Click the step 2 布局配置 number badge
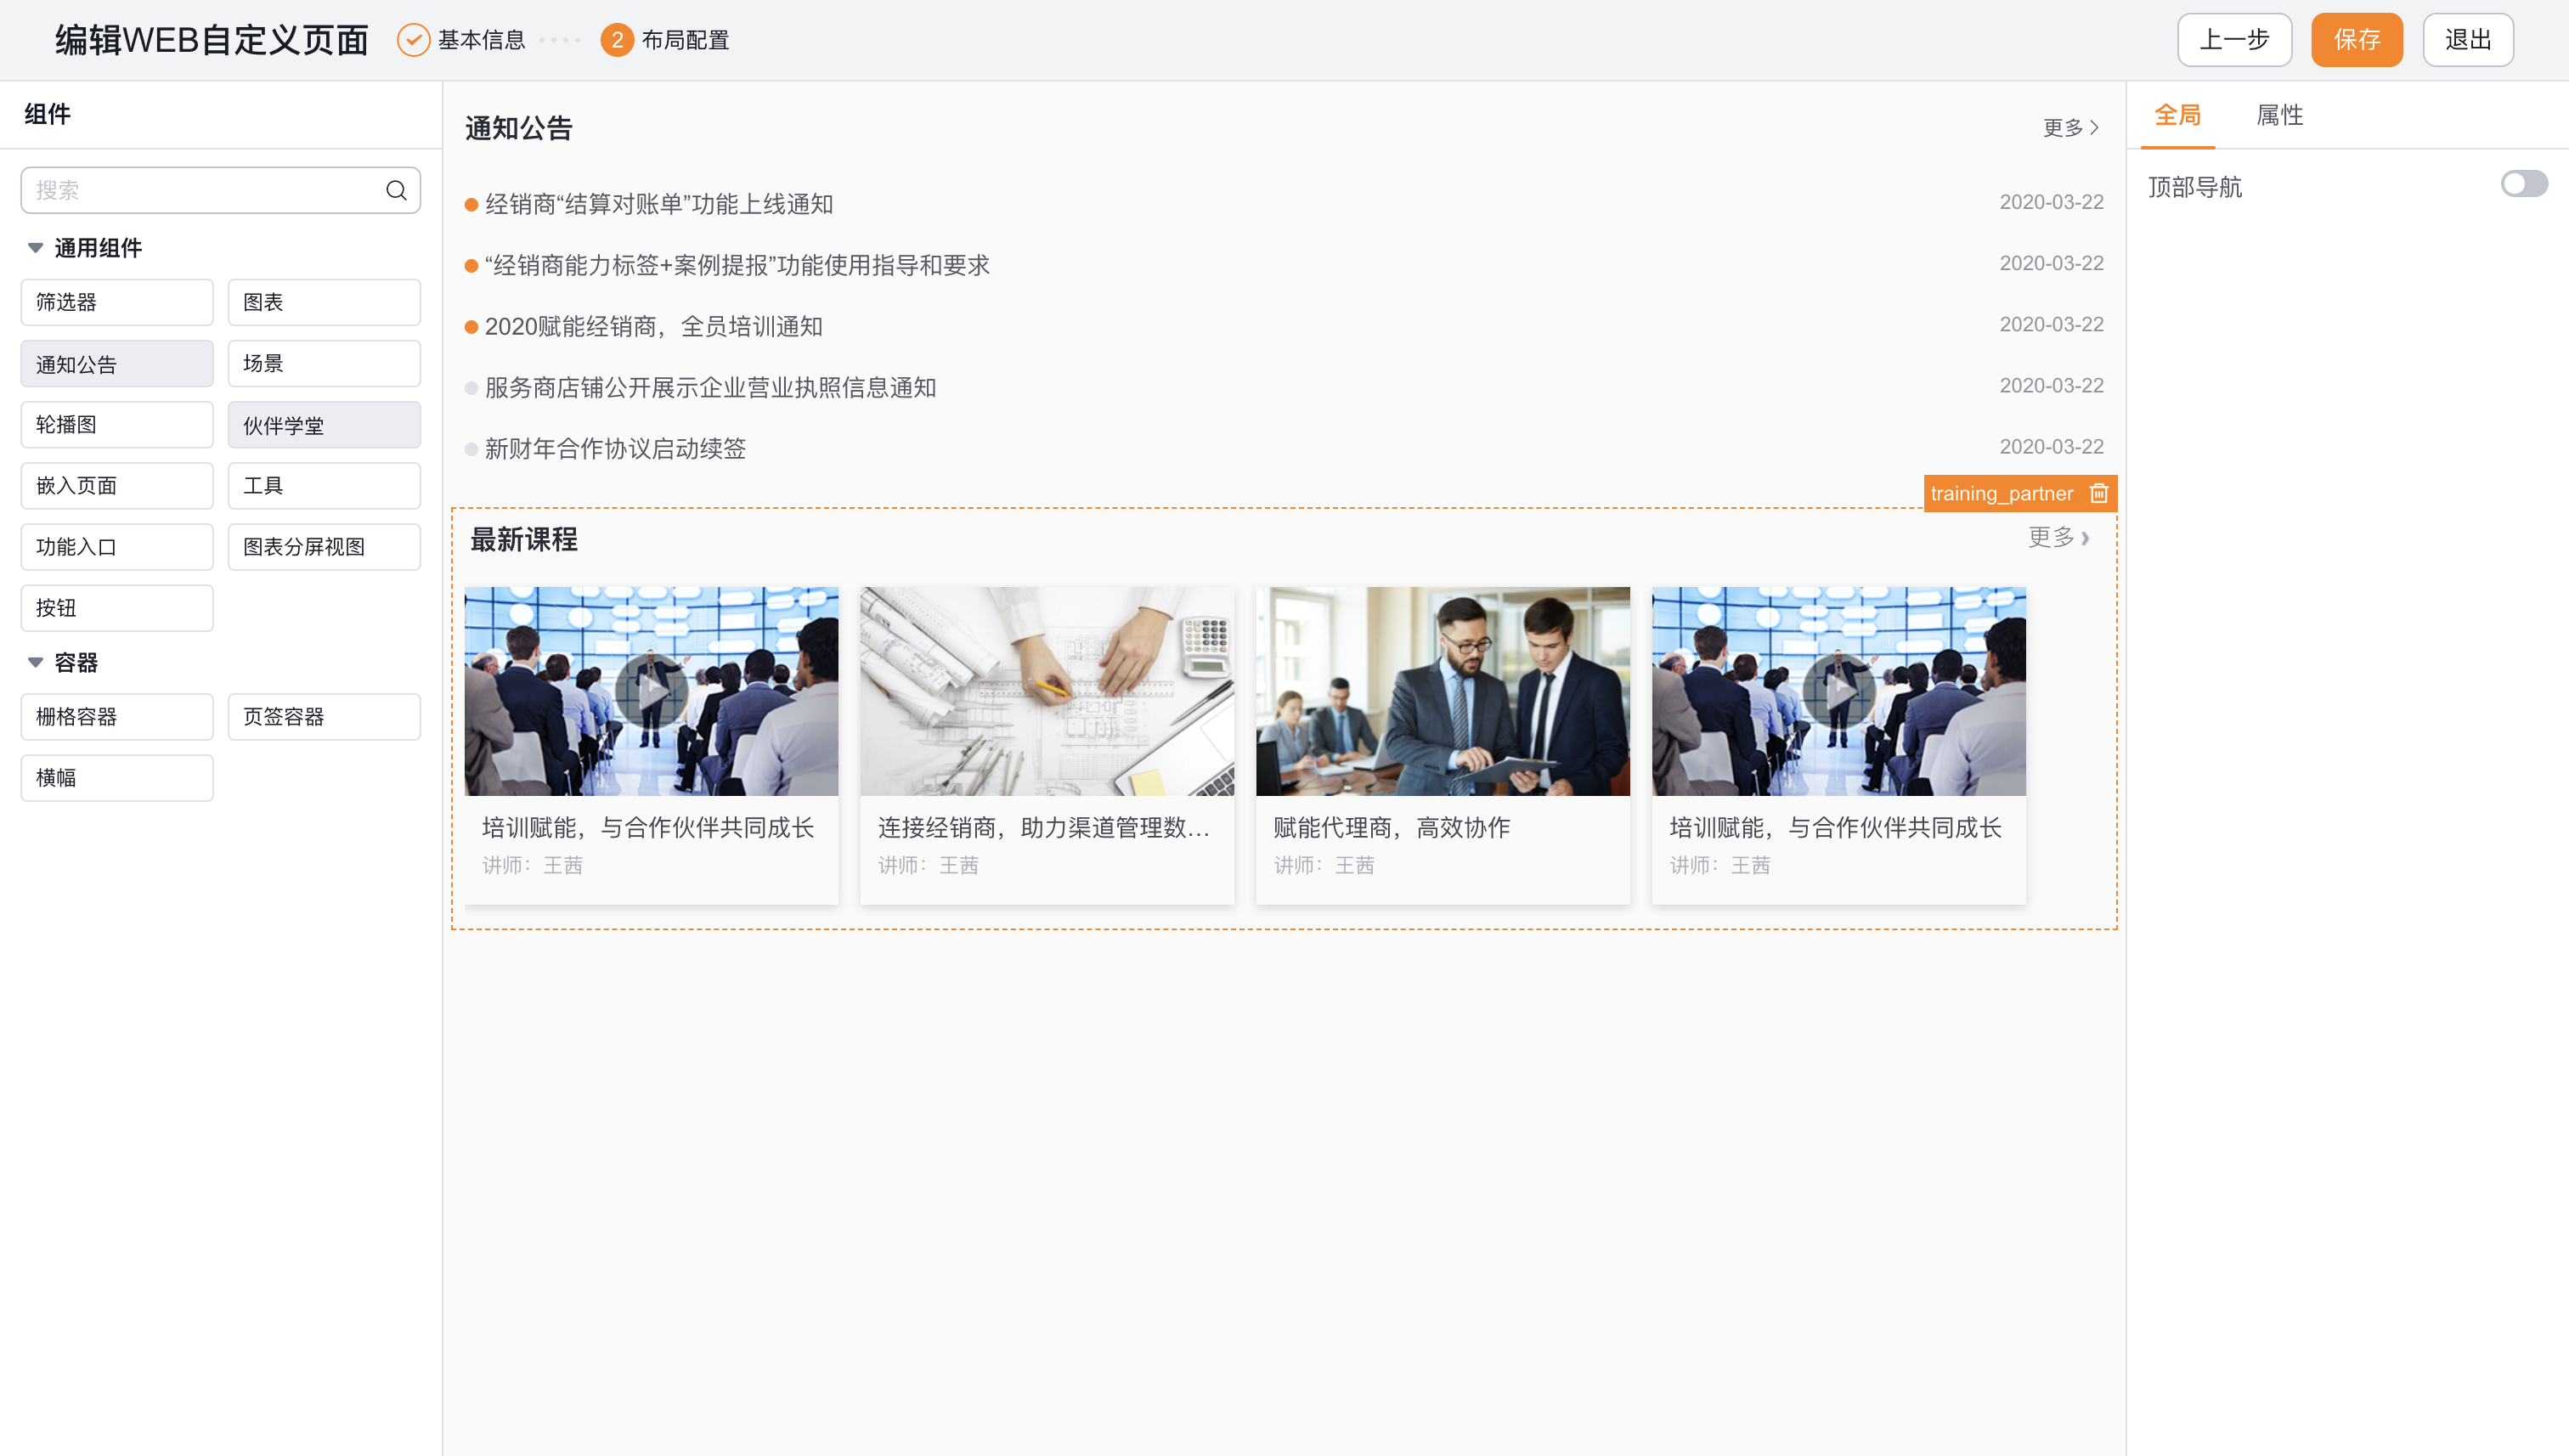This screenshot has height=1456, width=2569. (617, 40)
